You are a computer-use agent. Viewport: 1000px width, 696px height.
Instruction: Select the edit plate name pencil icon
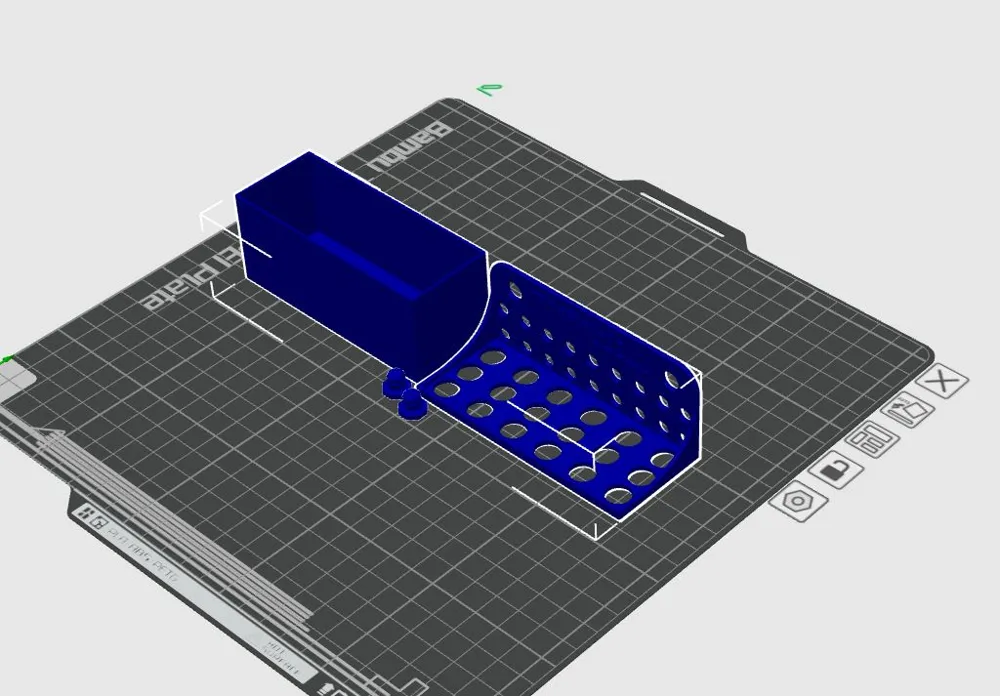(x=906, y=409)
